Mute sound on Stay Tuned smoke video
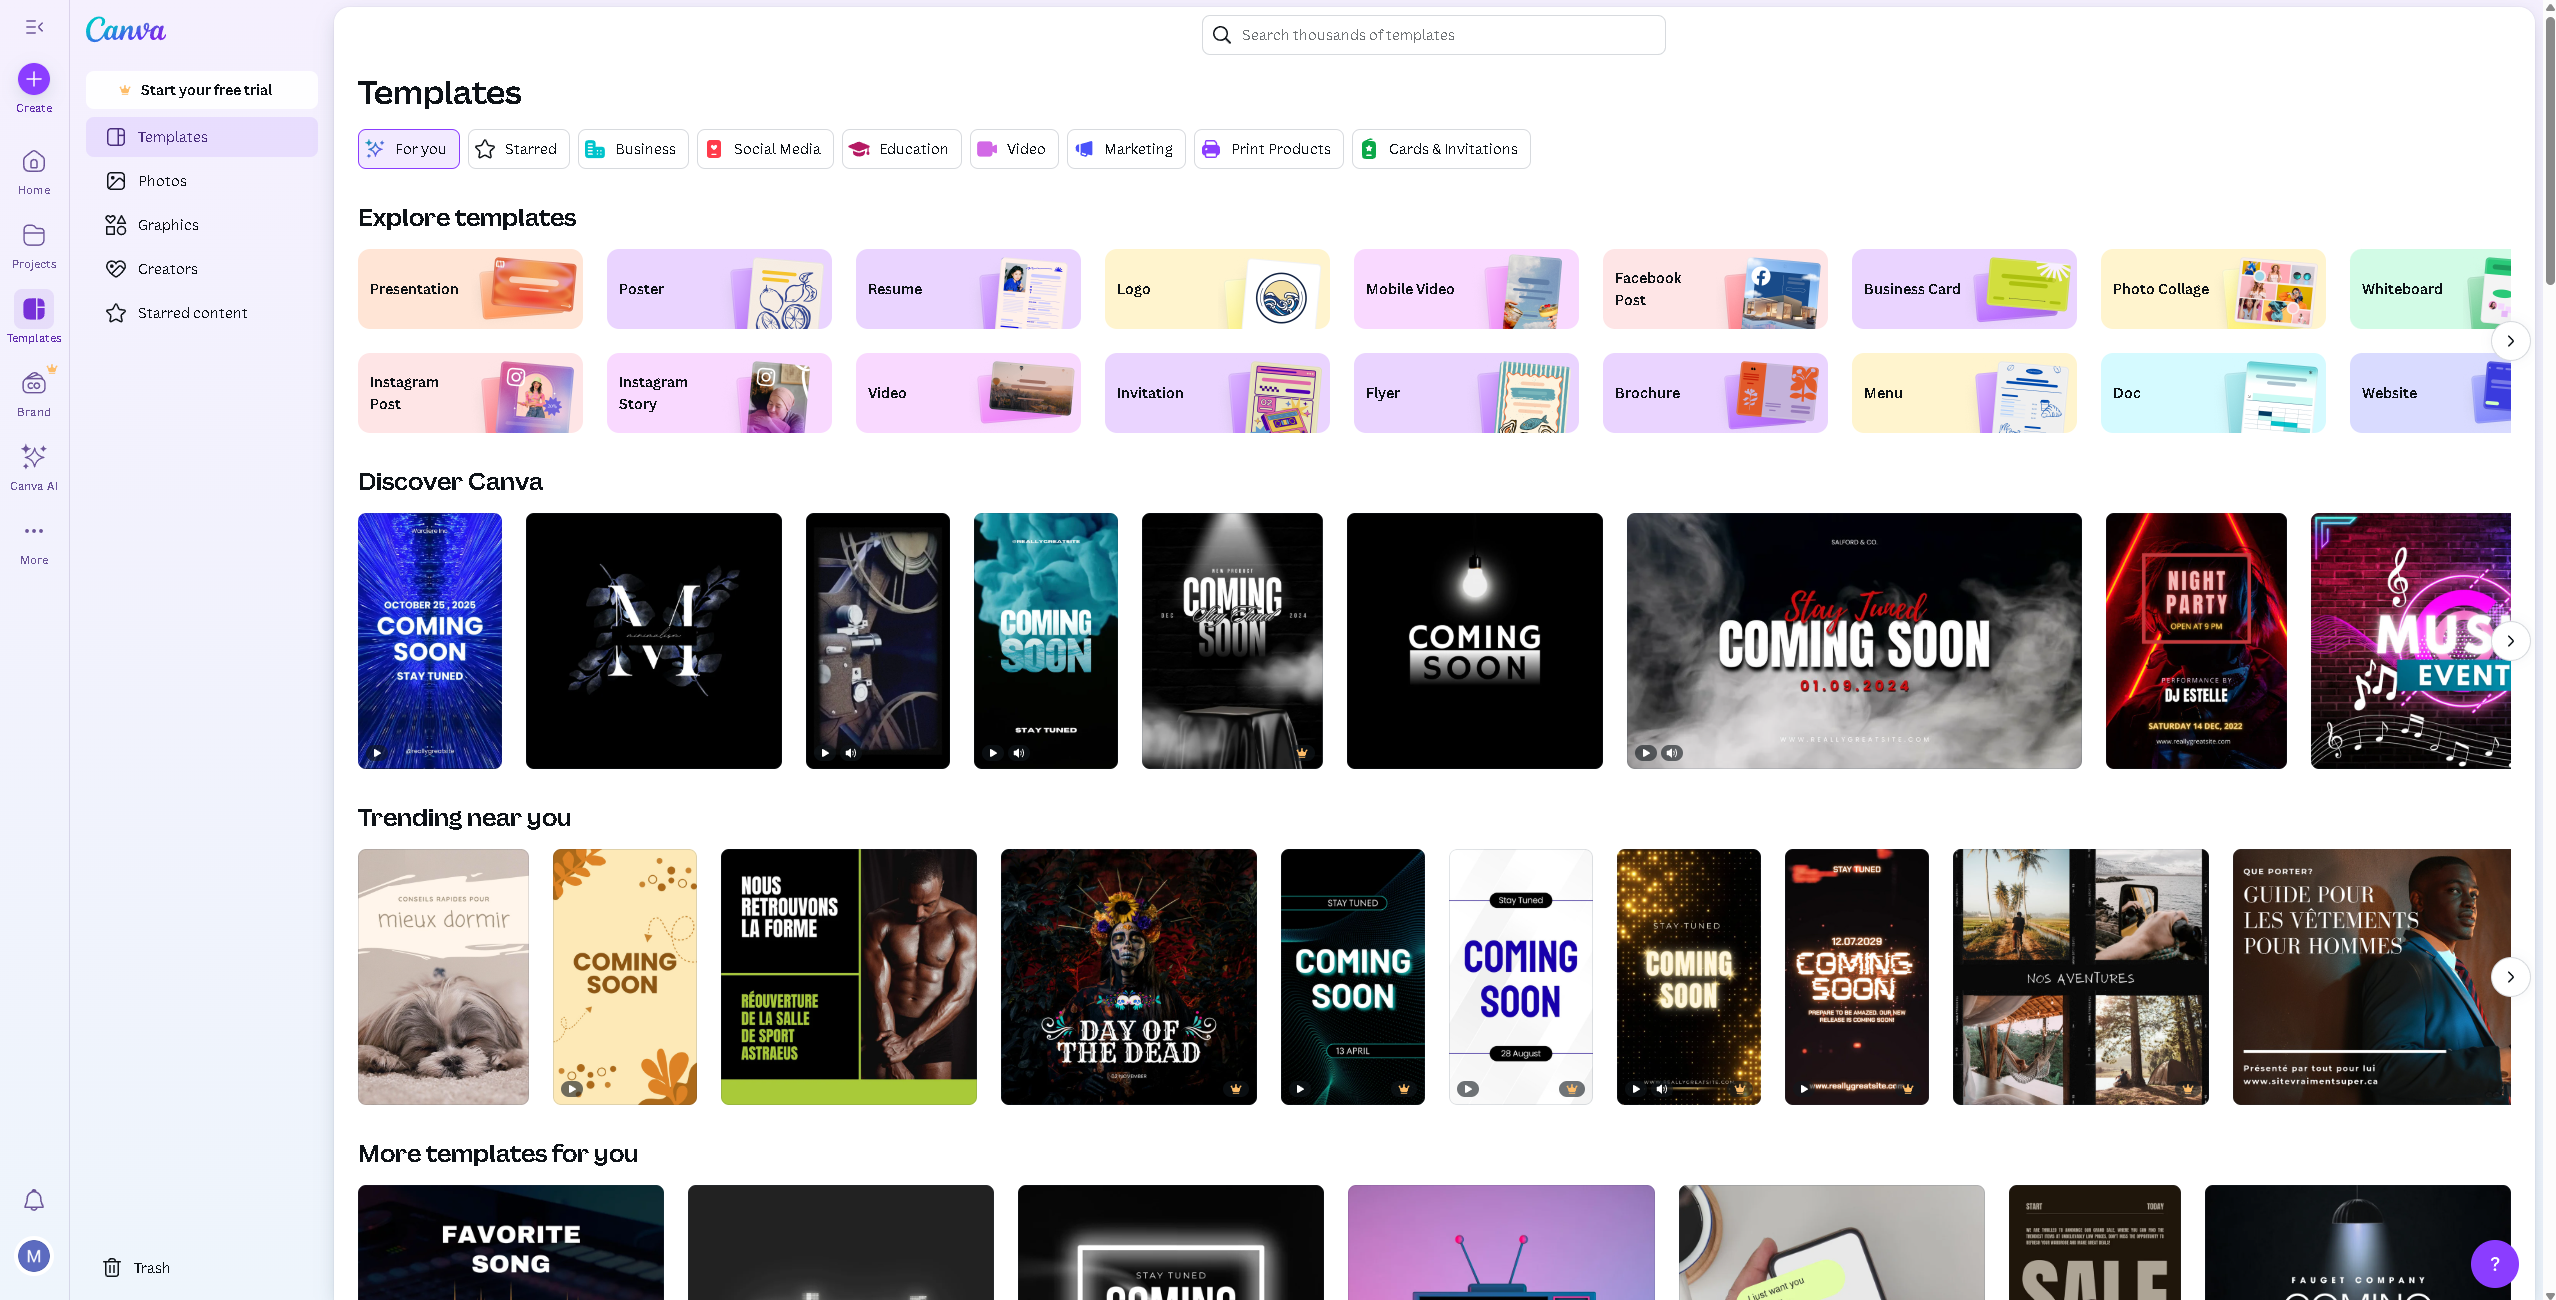 point(1672,753)
